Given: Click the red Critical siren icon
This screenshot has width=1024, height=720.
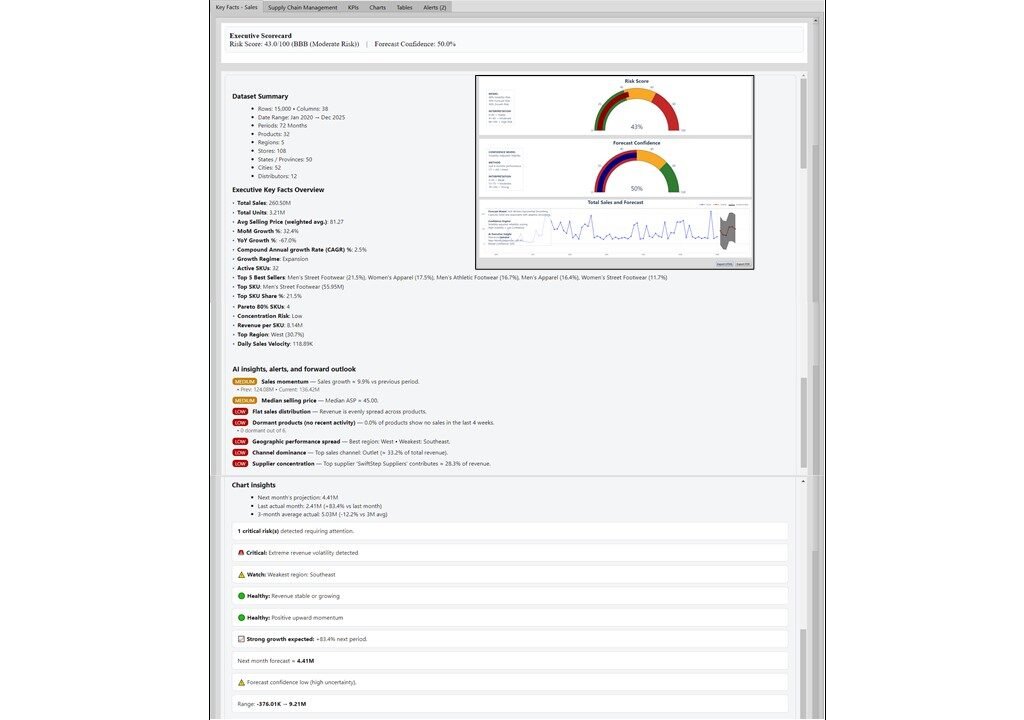Looking at the screenshot, I should [x=241, y=553].
